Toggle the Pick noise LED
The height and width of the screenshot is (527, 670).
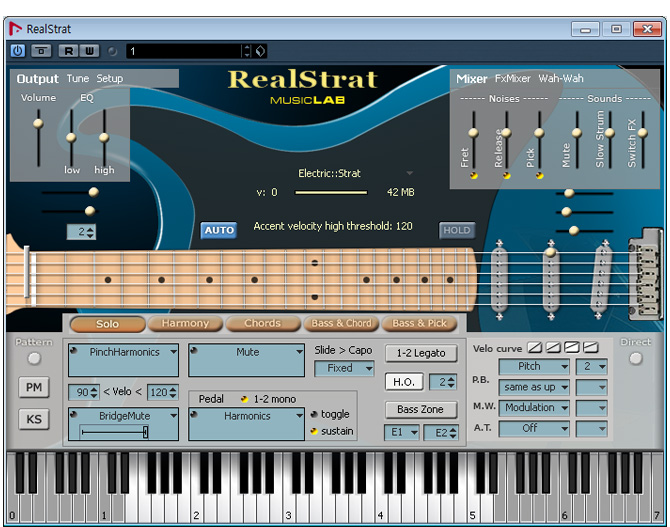[x=539, y=175]
